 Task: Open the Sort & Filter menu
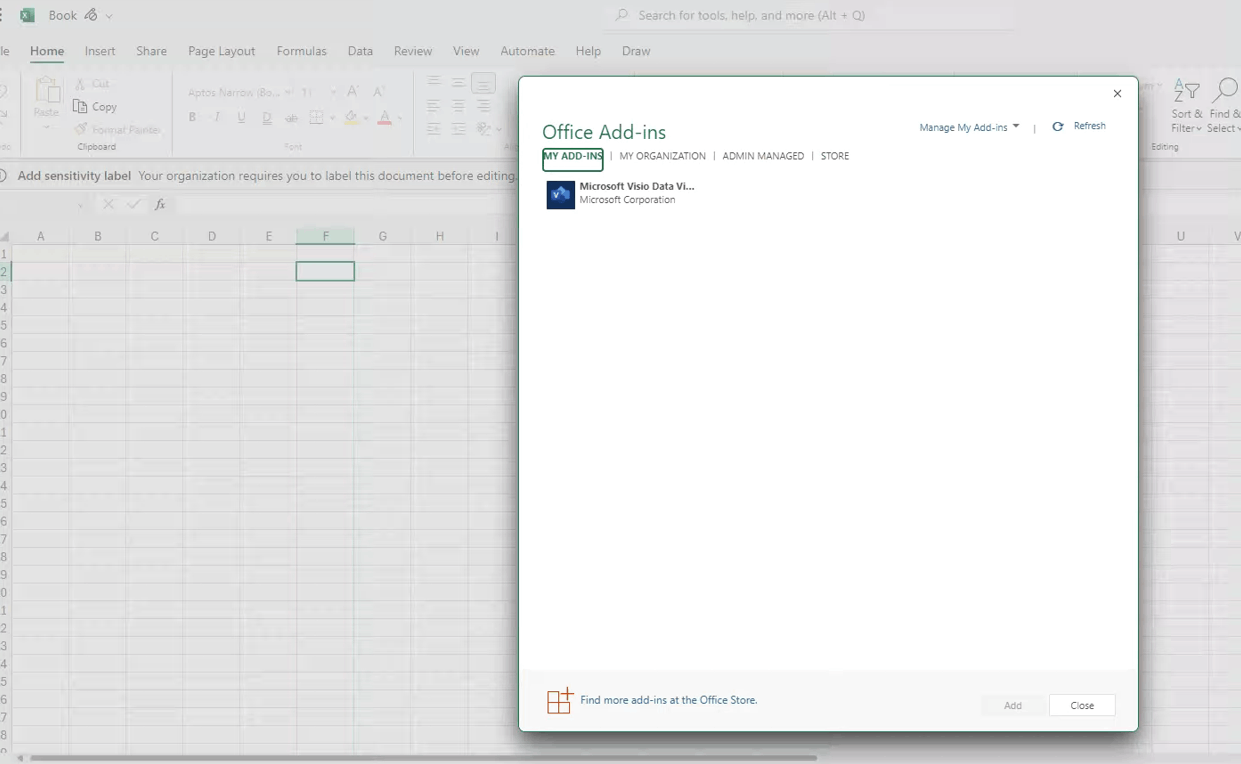pos(1186,110)
